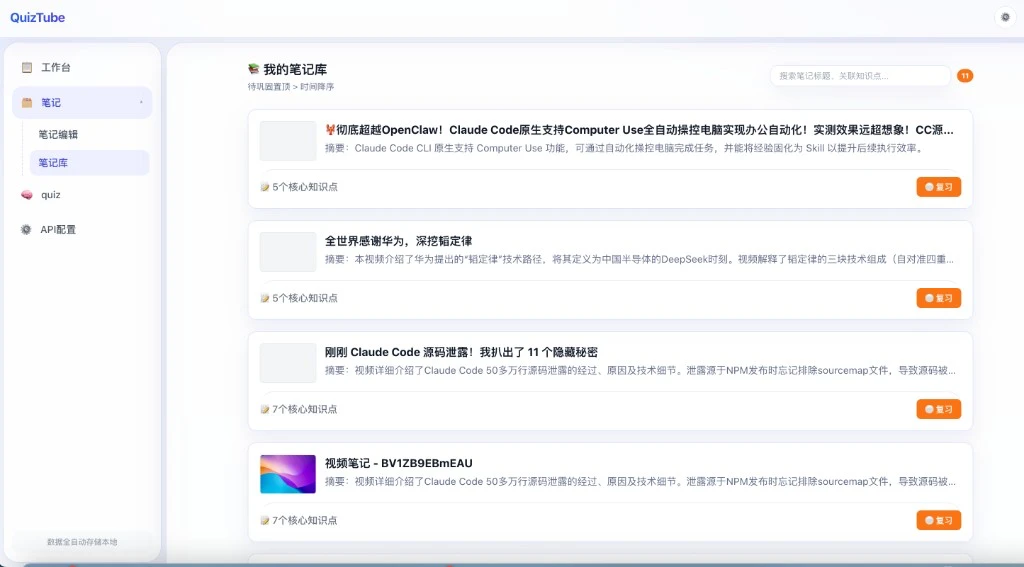The height and width of the screenshot is (567, 1024).
Task: Open the 彻底超越OpenClaw note title
Action: 639,130
